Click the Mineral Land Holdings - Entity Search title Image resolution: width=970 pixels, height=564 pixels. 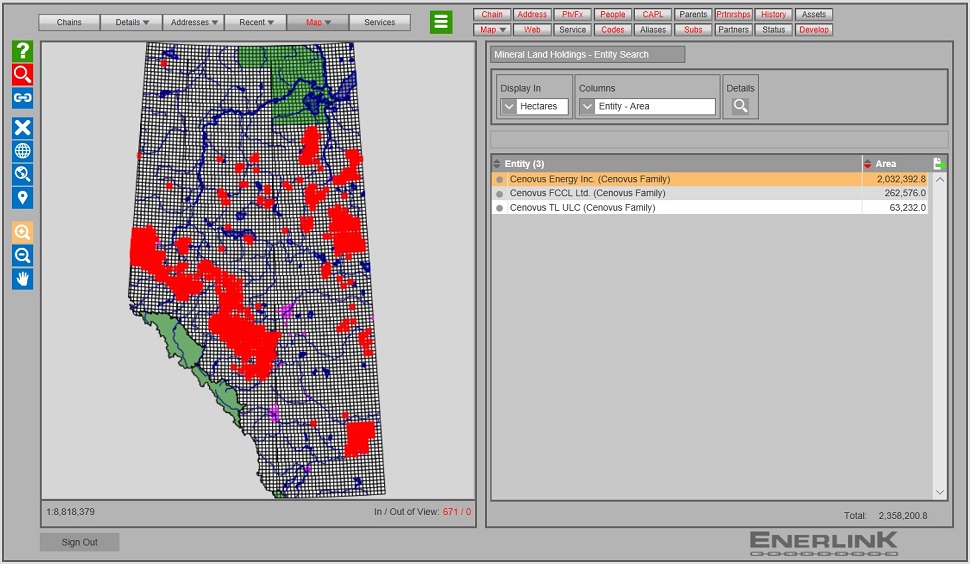(x=588, y=54)
